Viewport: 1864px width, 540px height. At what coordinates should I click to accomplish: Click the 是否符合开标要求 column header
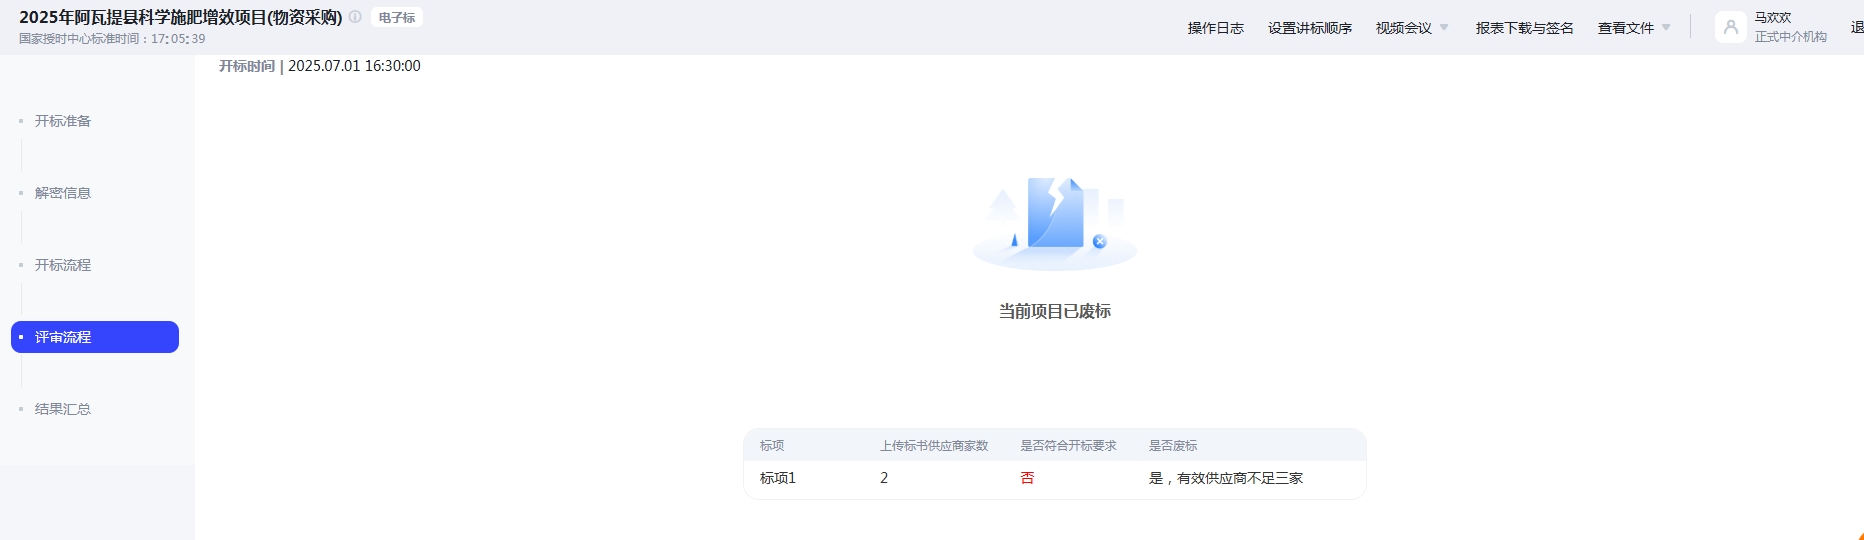(1068, 446)
